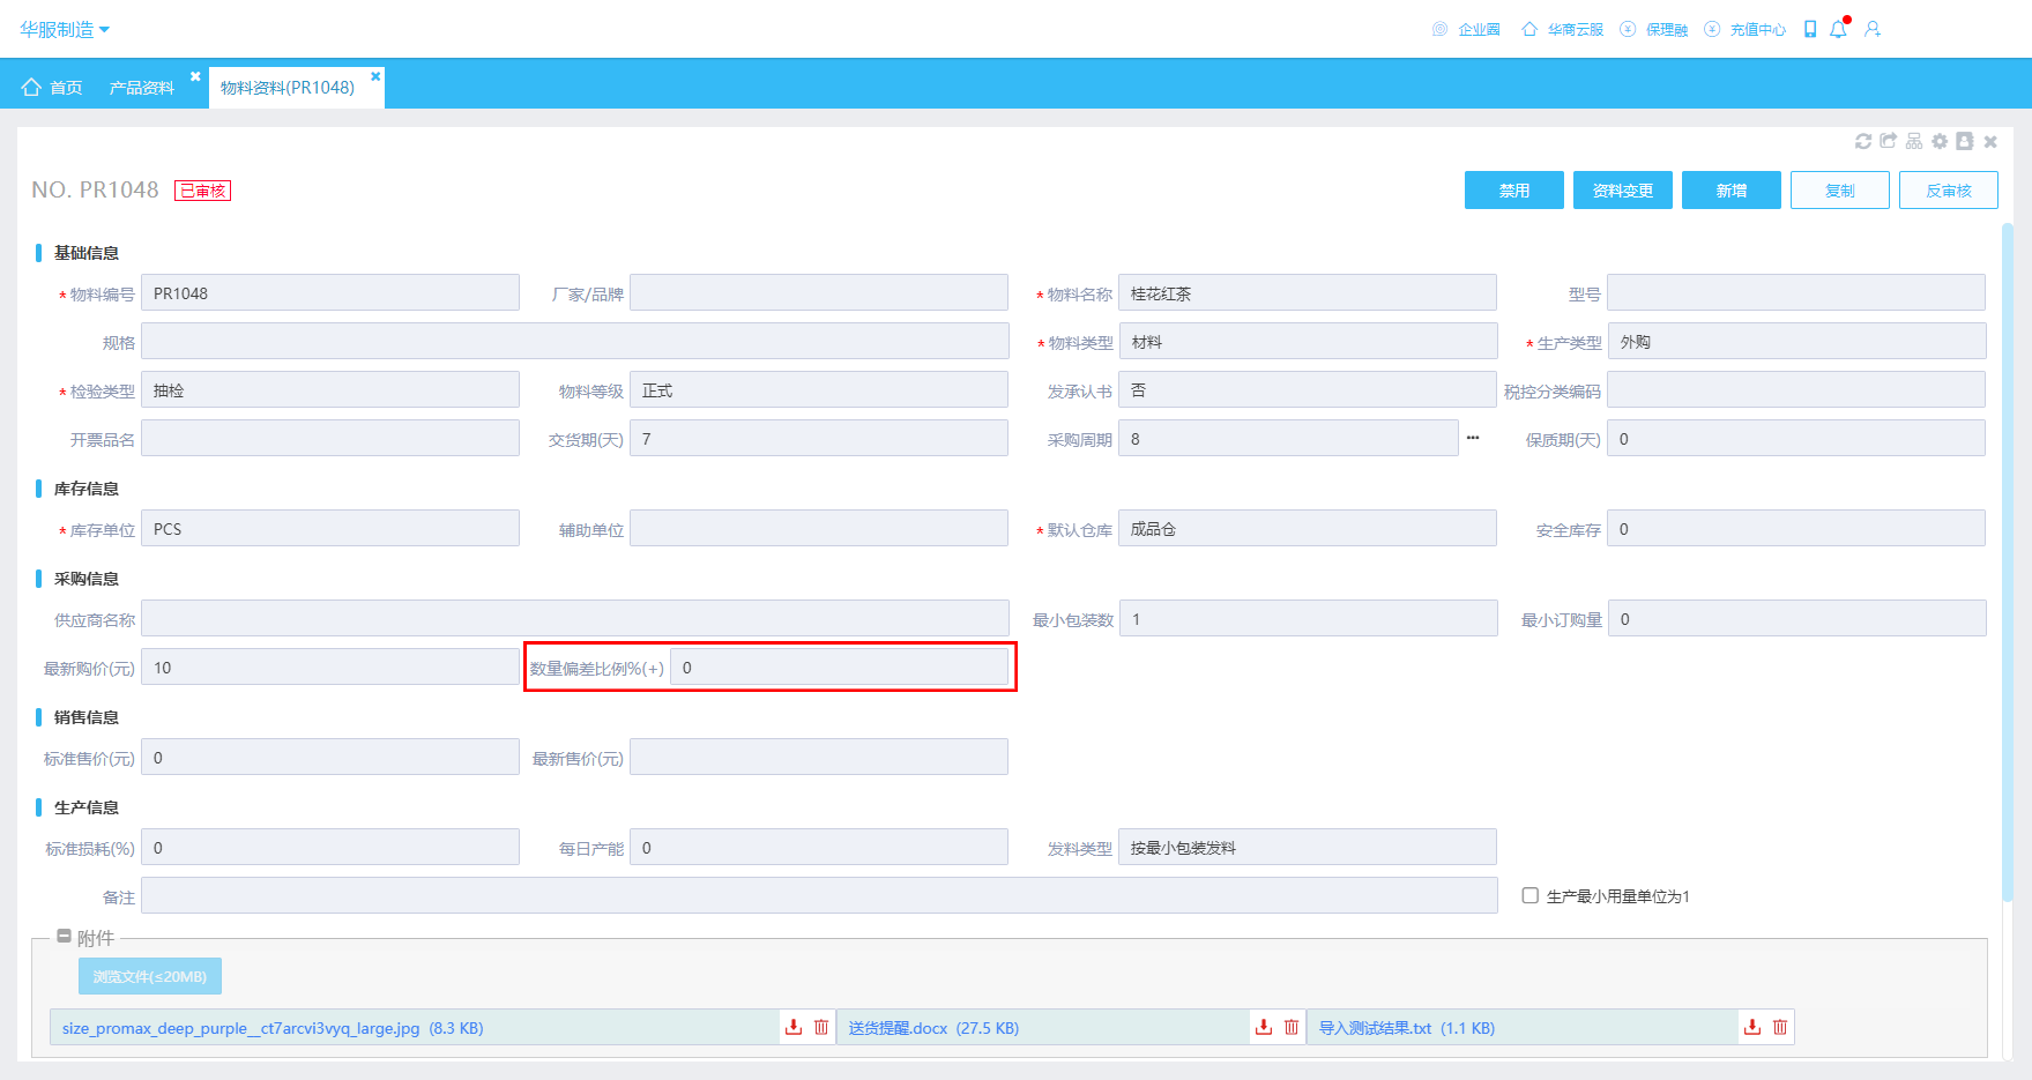
Task: Click the mobile phone icon
Action: click(x=1810, y=29)
